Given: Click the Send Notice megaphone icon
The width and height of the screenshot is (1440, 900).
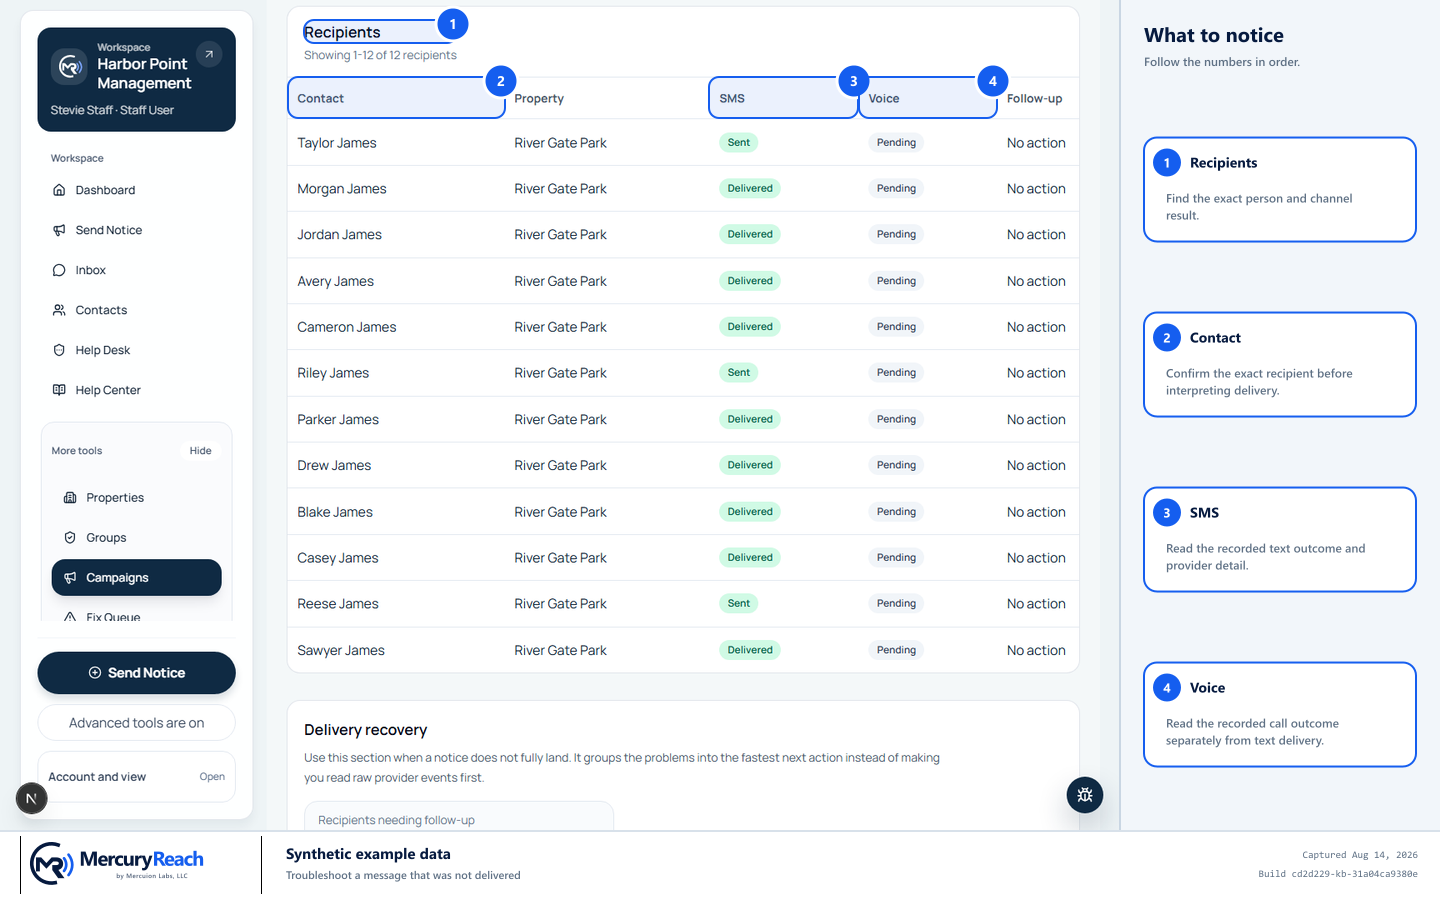Looking at the screenshot, I should click(59, 230).
